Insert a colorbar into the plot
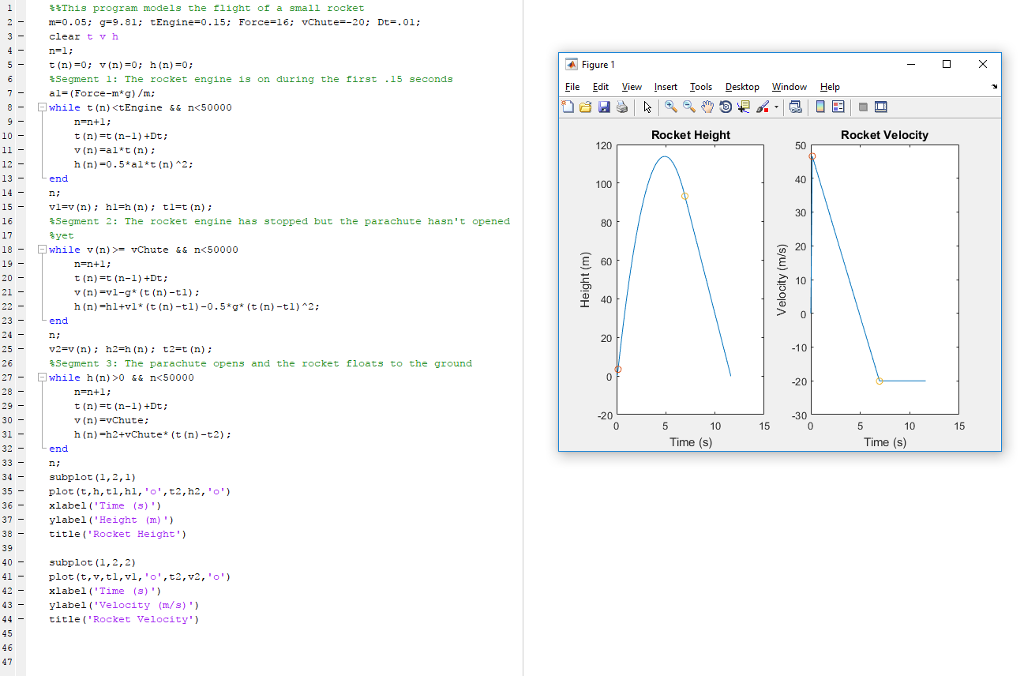Screen dimensions: 1024x676 [820, 106]
